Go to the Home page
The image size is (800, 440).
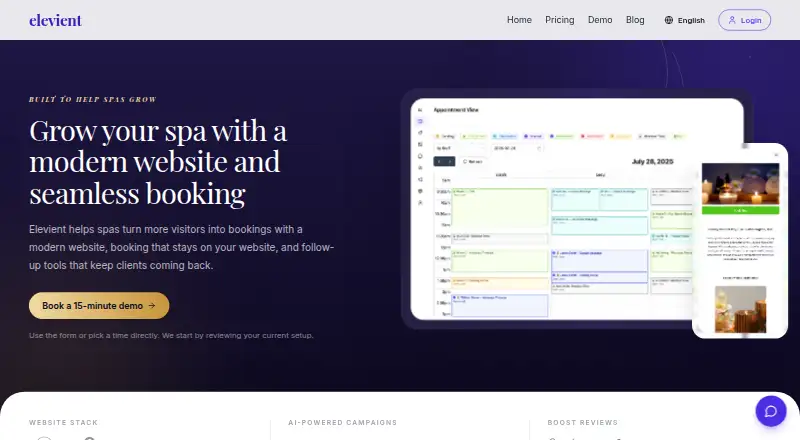point(519,20)
